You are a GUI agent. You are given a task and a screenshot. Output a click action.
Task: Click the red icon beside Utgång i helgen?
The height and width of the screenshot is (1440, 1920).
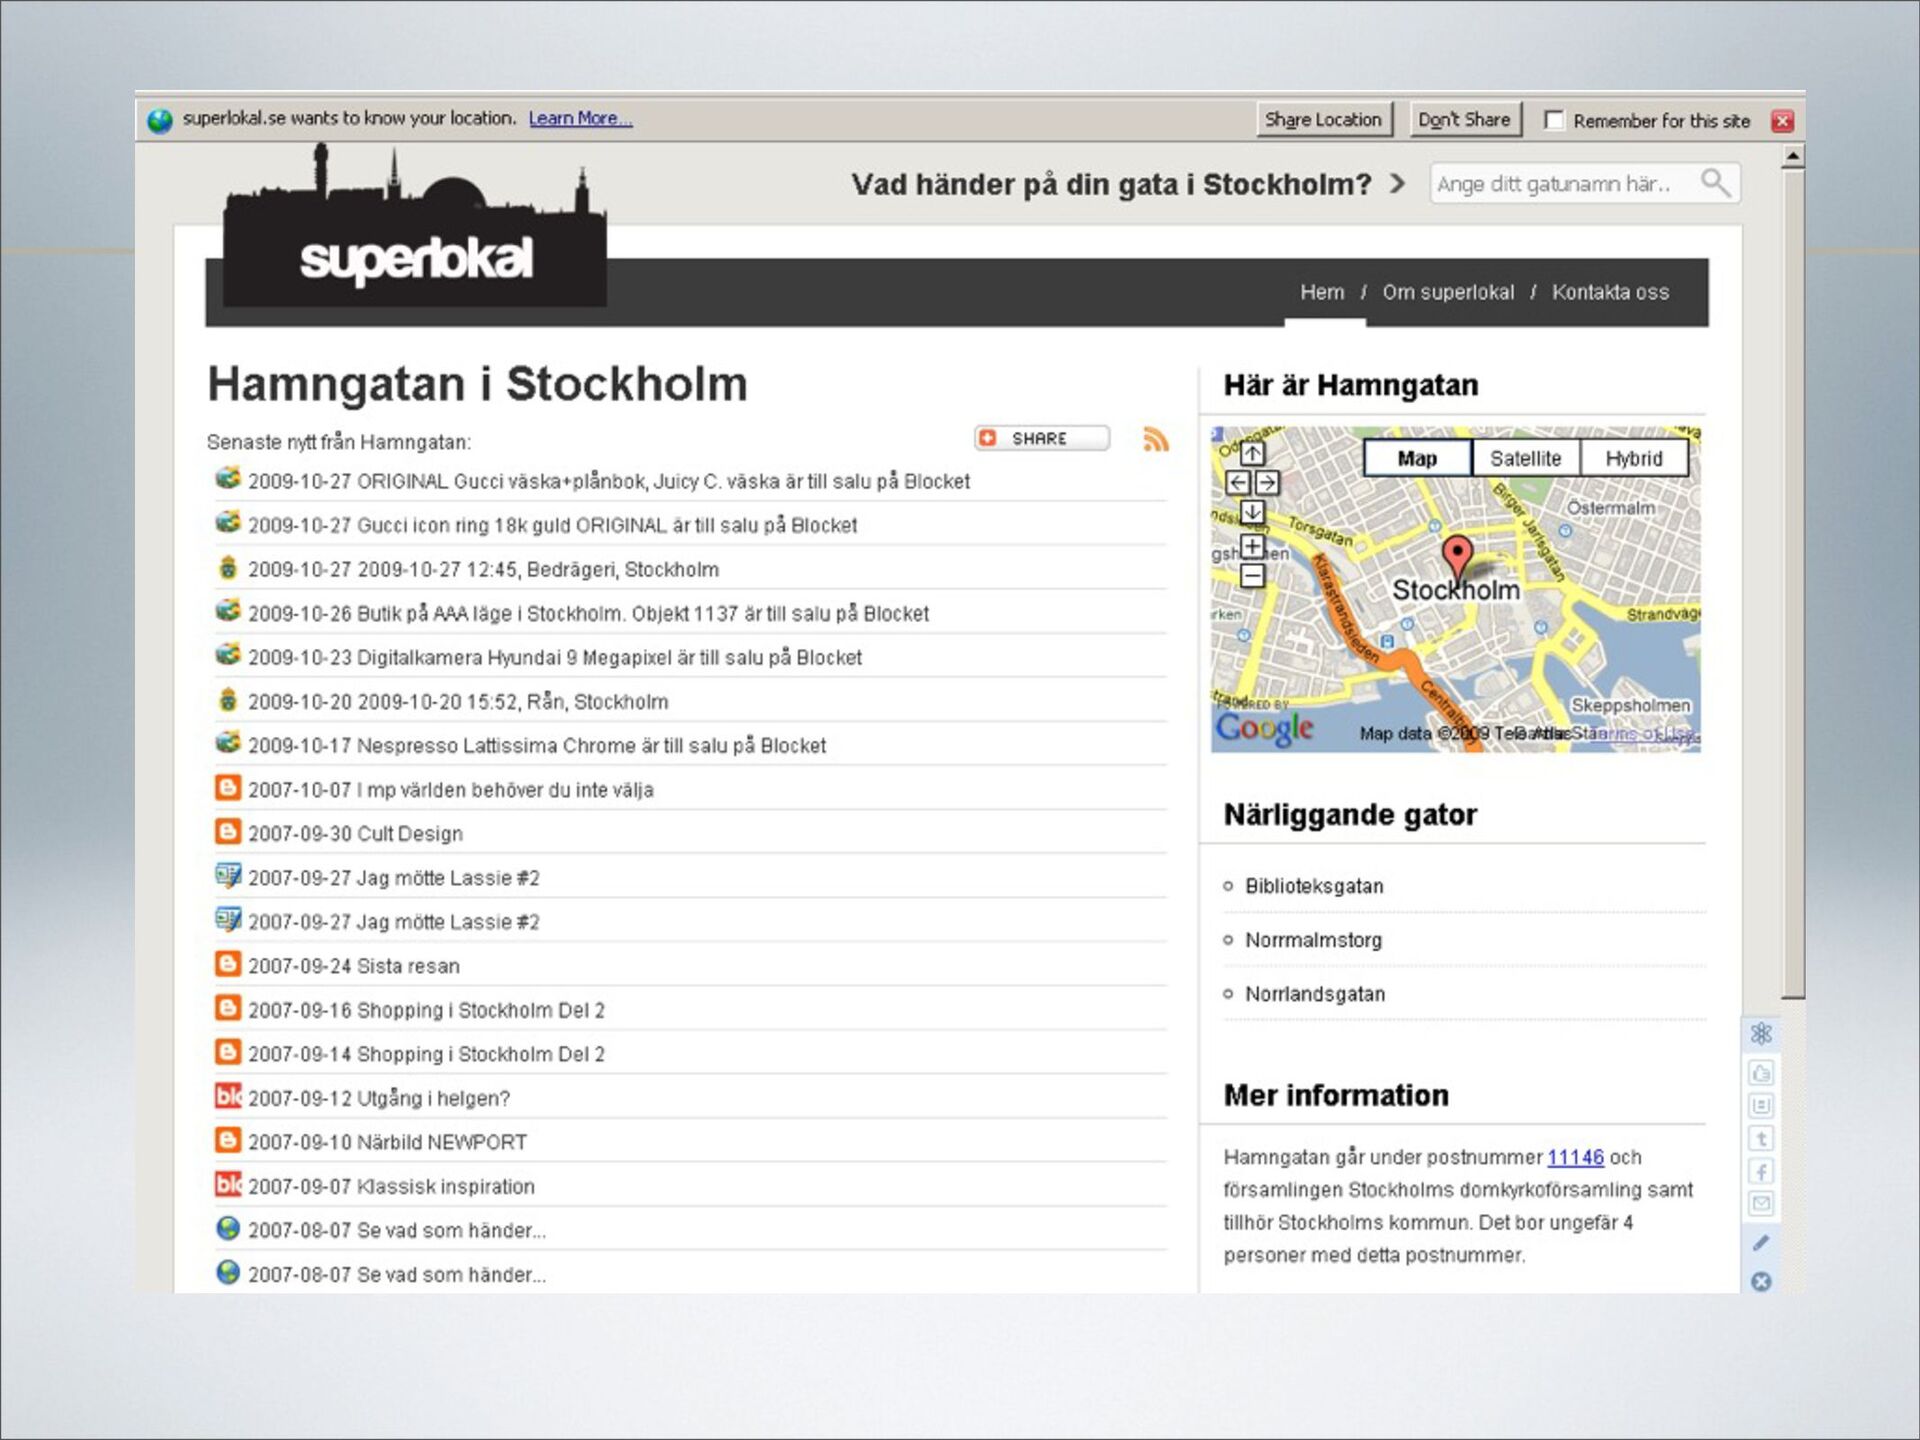coord(228,1096)
